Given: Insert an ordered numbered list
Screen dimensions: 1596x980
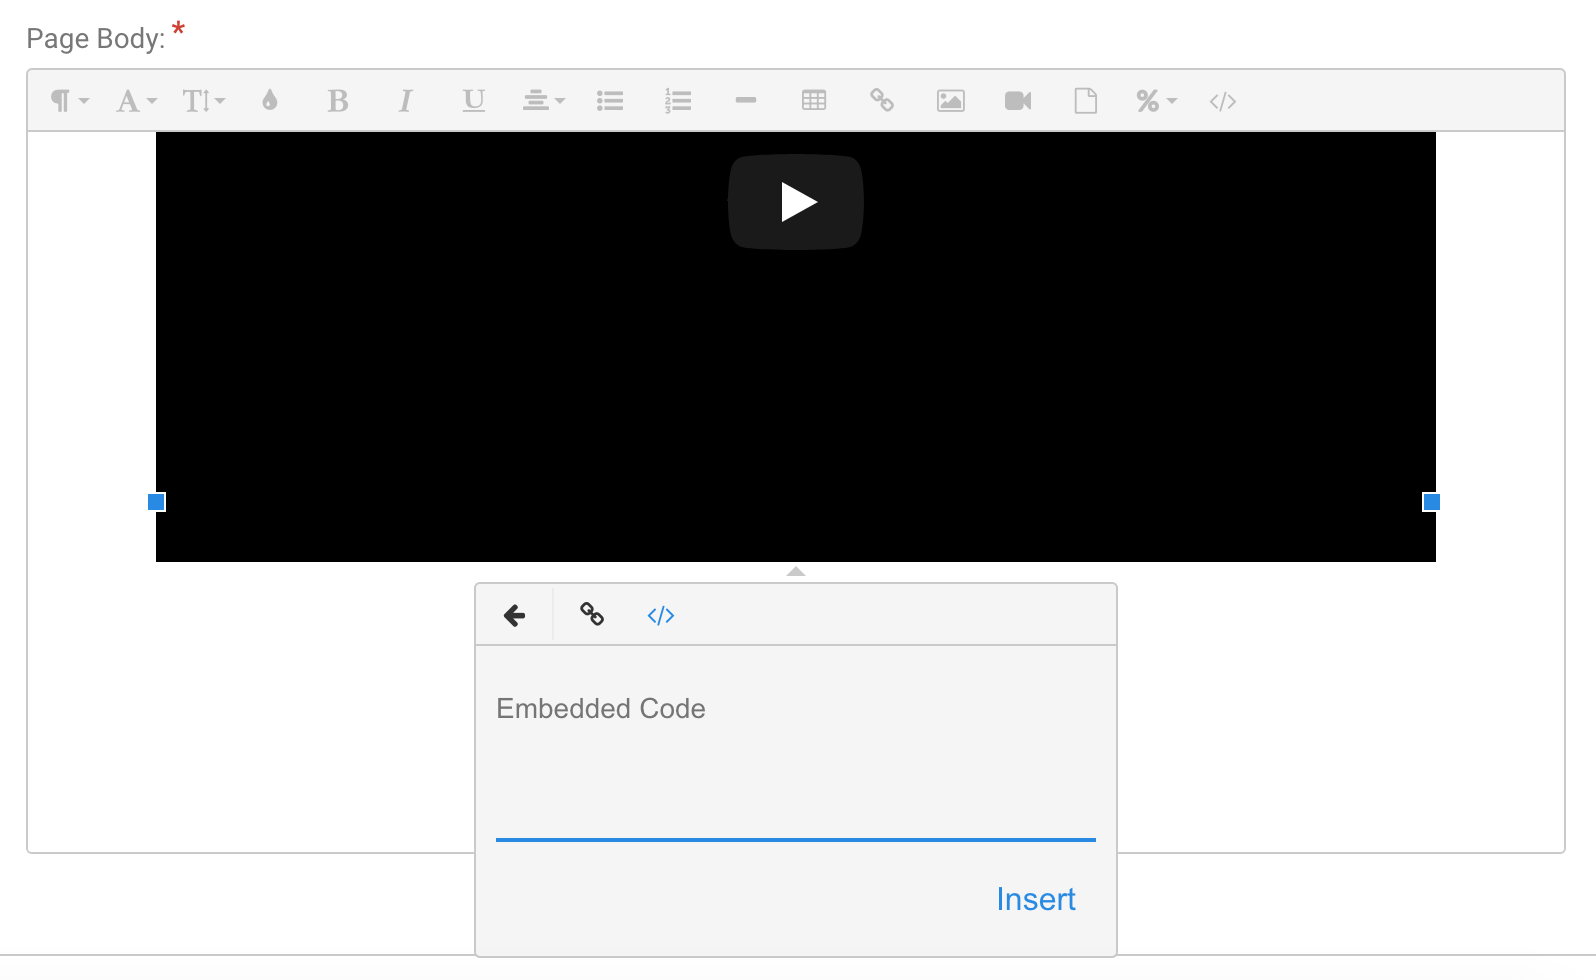Looking at the screenshot, I should point(678,101).
